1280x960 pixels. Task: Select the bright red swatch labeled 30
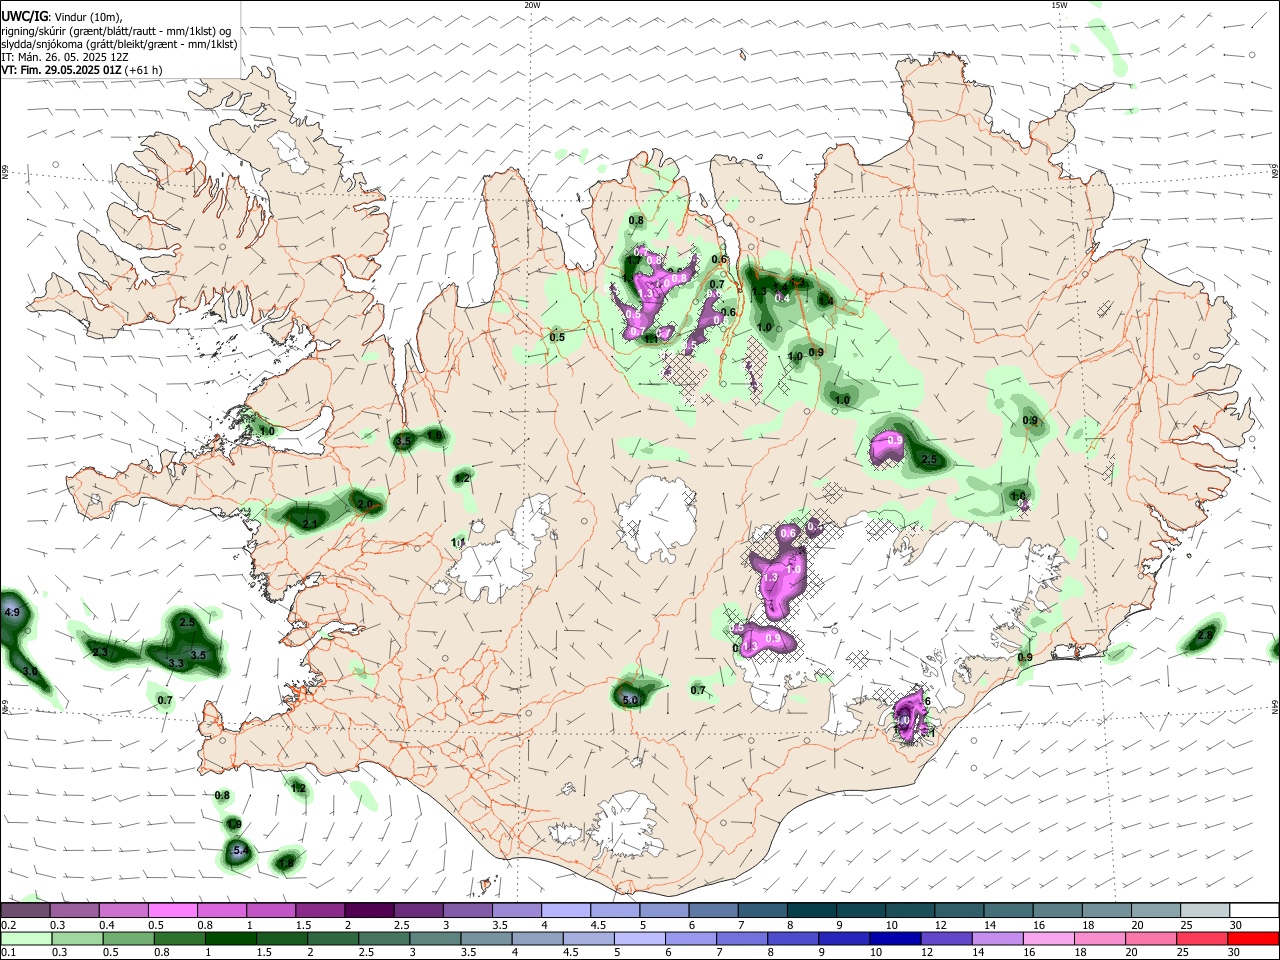pyautogui.click(x=1254, y=938)
